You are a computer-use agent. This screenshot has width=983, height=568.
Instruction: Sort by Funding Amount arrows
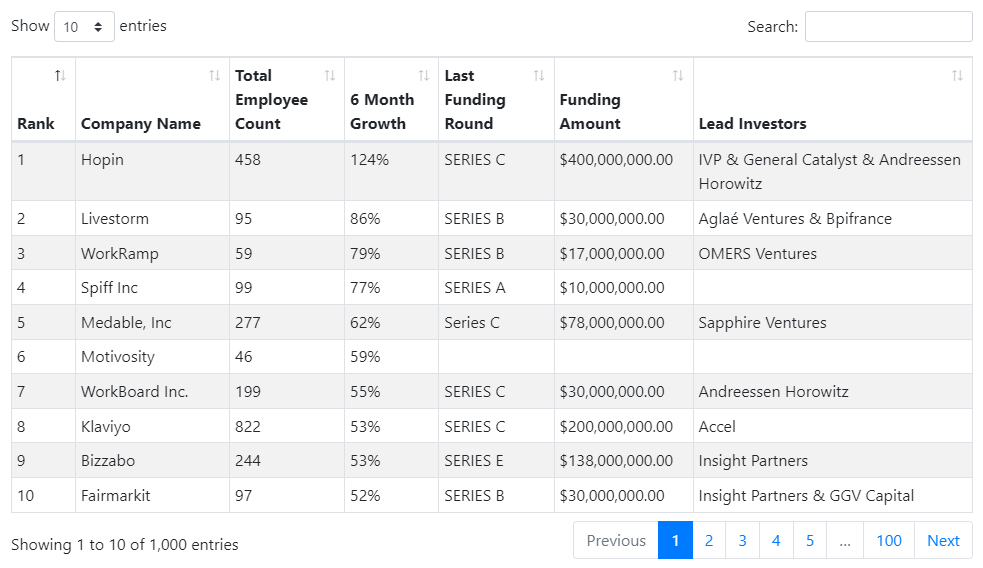pos(678,76)
